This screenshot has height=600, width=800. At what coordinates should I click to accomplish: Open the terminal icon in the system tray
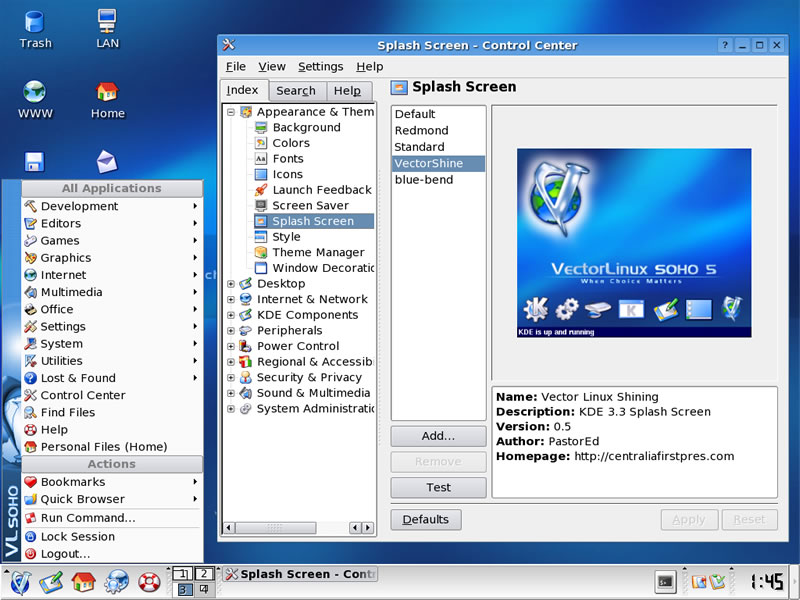666,582
